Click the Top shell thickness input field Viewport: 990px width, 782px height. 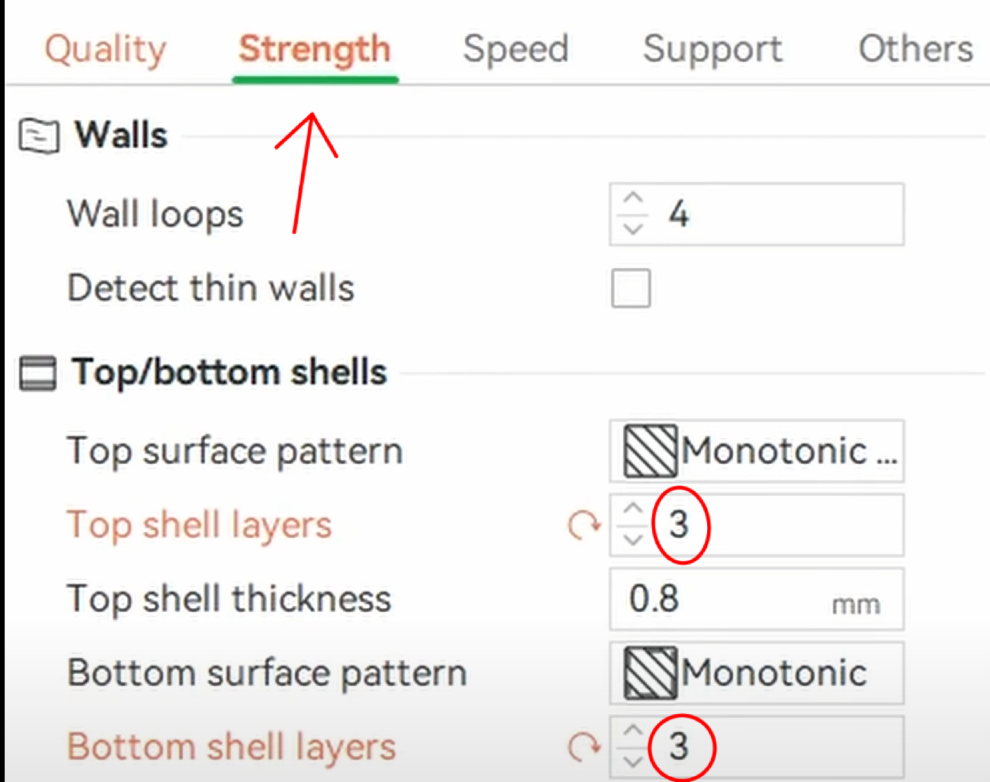tap(720, 599)
